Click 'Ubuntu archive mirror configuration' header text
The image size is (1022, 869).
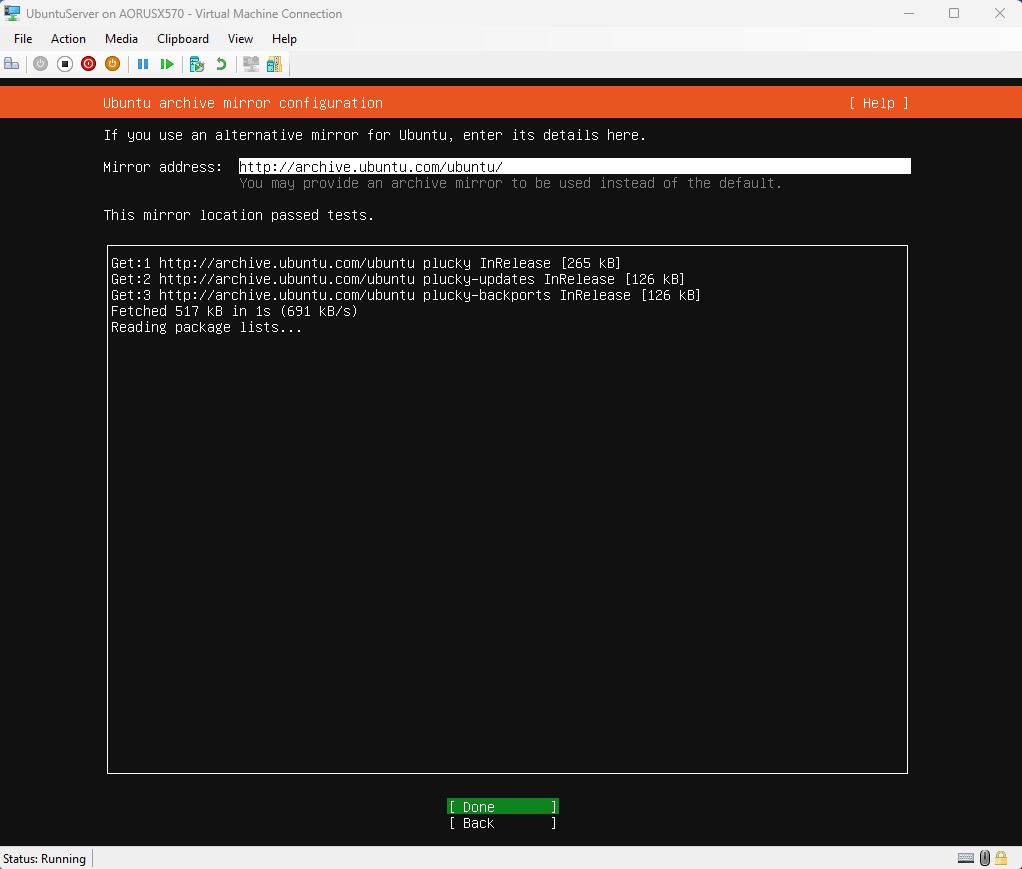pos(242,103)
